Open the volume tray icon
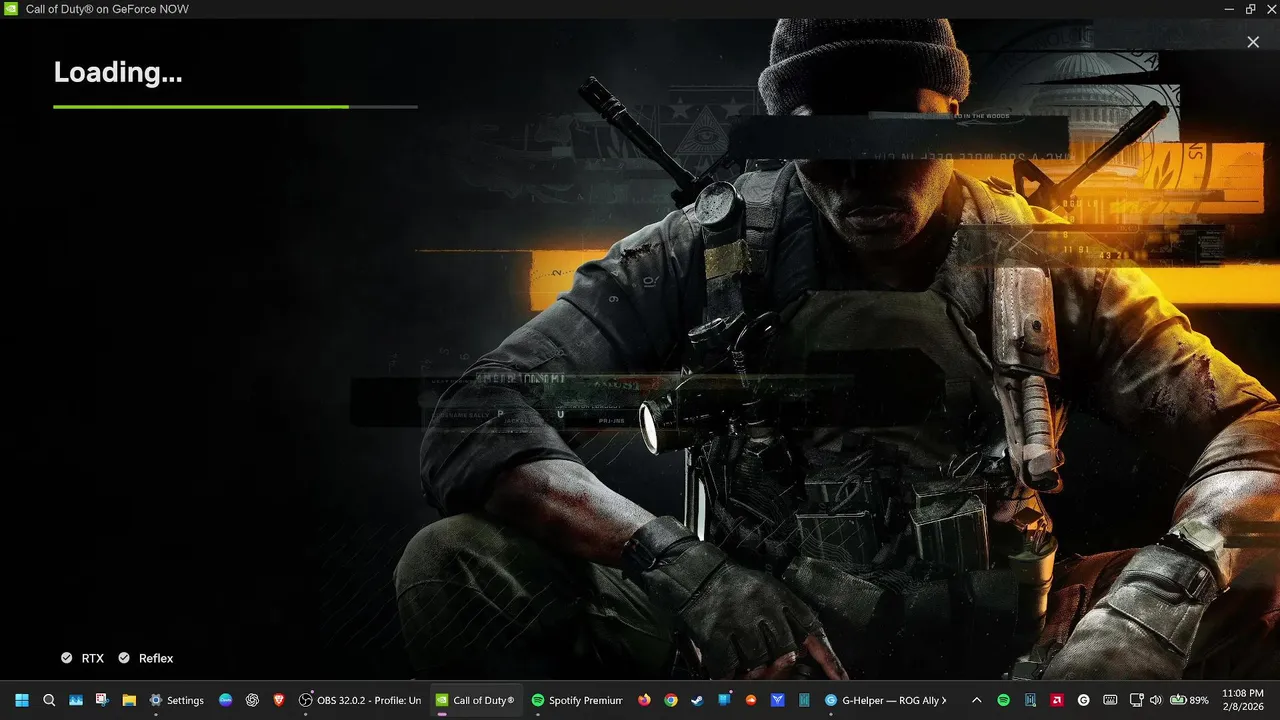Image resolution: width=1280 pixels, height=720 pixels. coord(1156,700)
